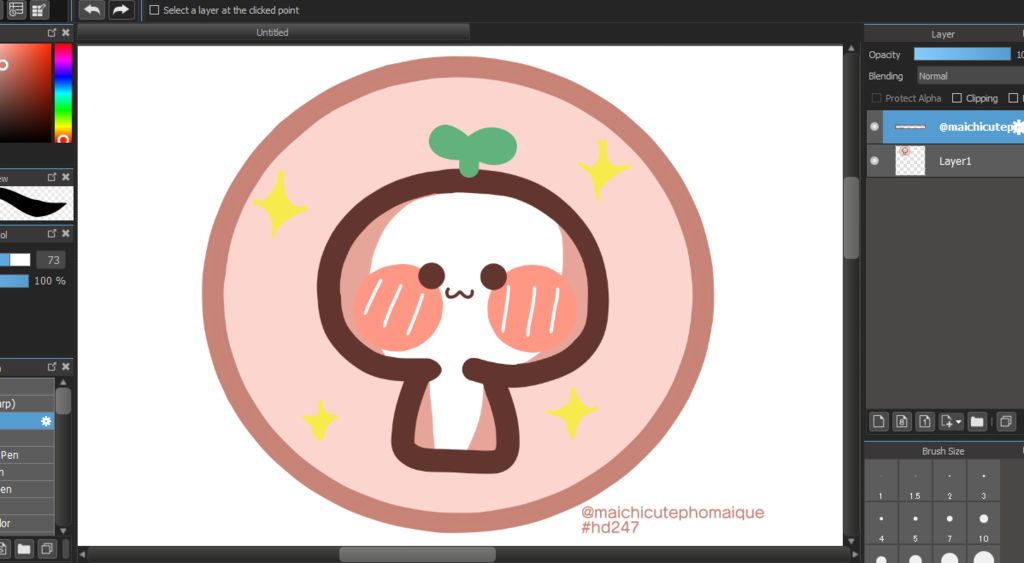
Task: Choose brush size 1
Action: pyautogui.click(x=881, y=482)
